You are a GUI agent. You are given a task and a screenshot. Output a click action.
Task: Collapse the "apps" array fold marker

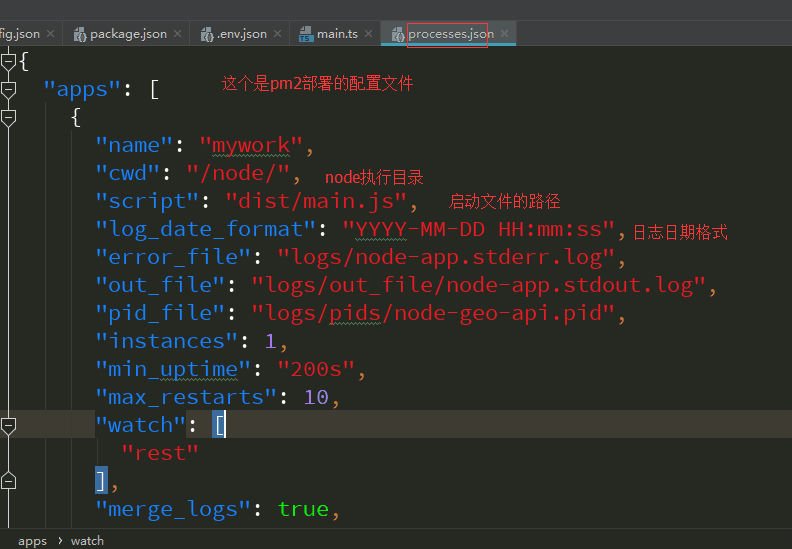point(8,90)
